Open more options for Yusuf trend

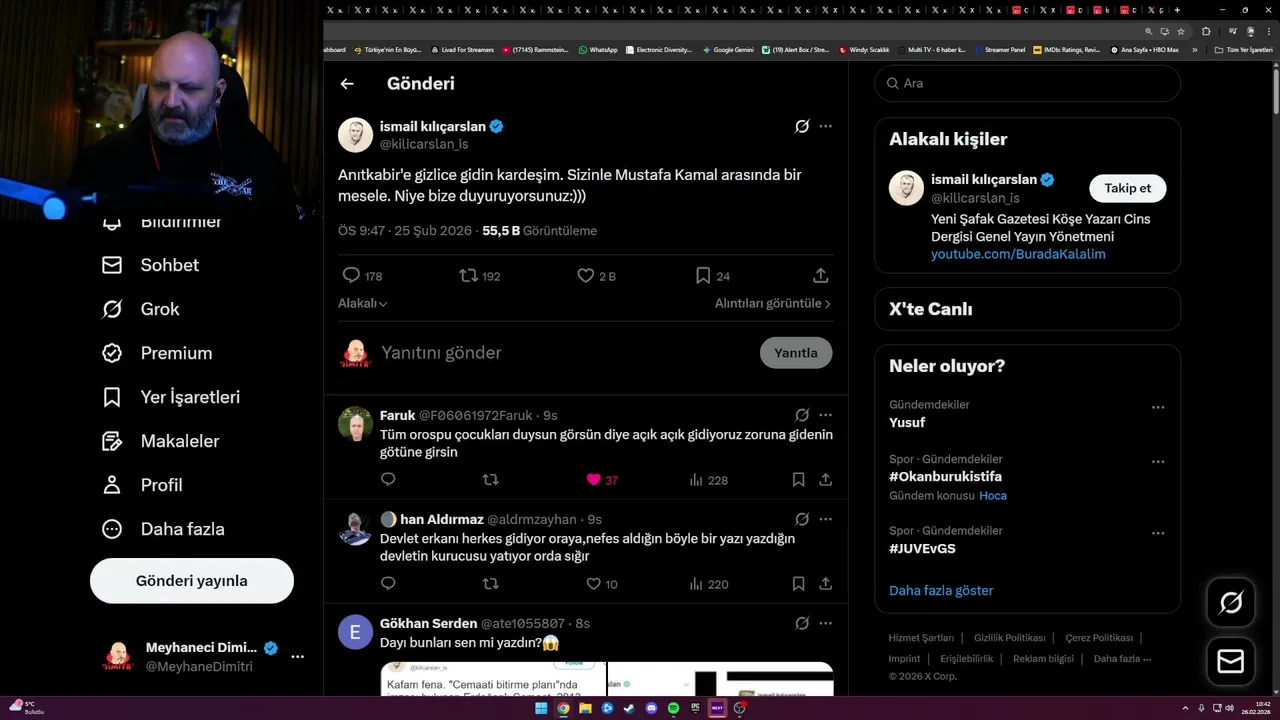(1158, 407)
